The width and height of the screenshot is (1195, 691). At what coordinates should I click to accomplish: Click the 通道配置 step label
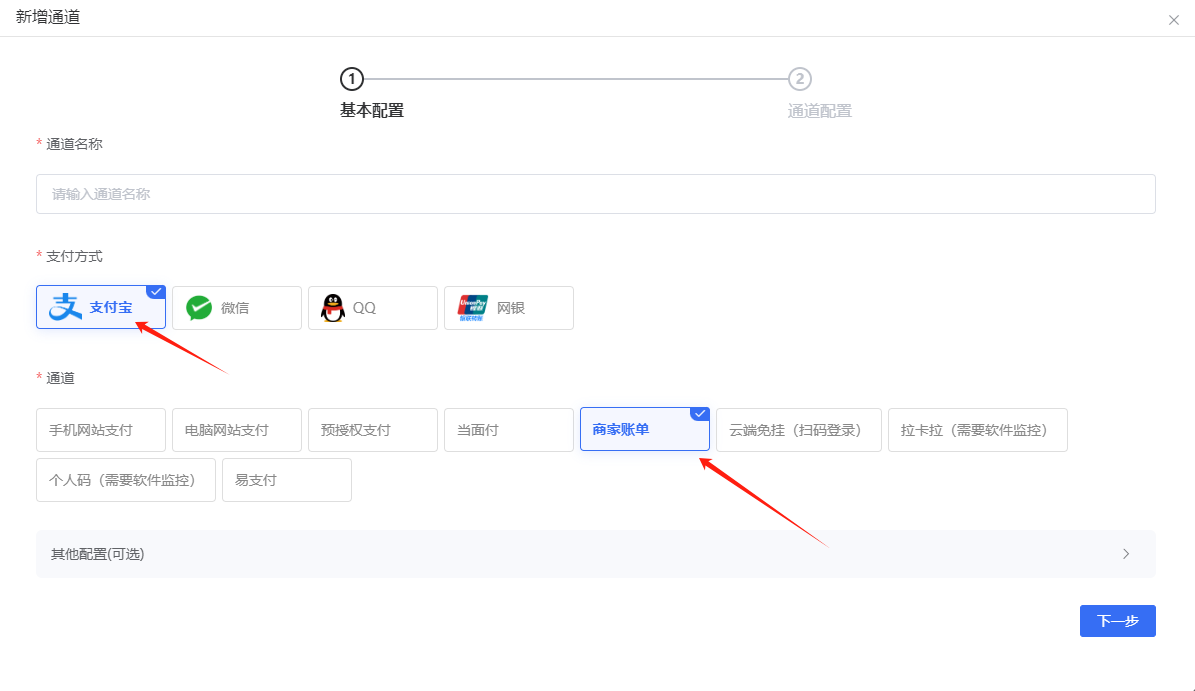pyautogui.click(x=819, y=111)
